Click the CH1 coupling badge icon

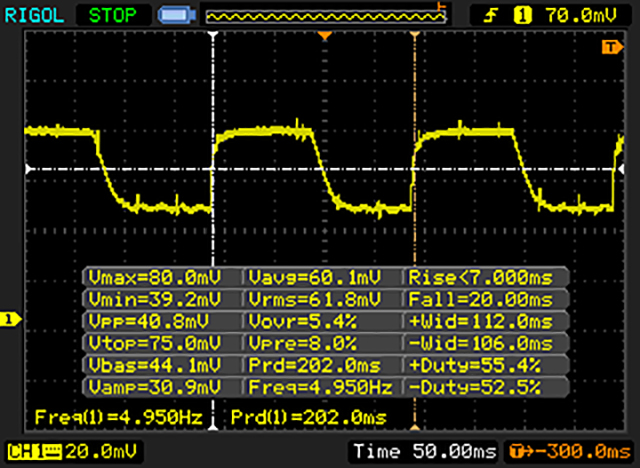pos(34,452)
